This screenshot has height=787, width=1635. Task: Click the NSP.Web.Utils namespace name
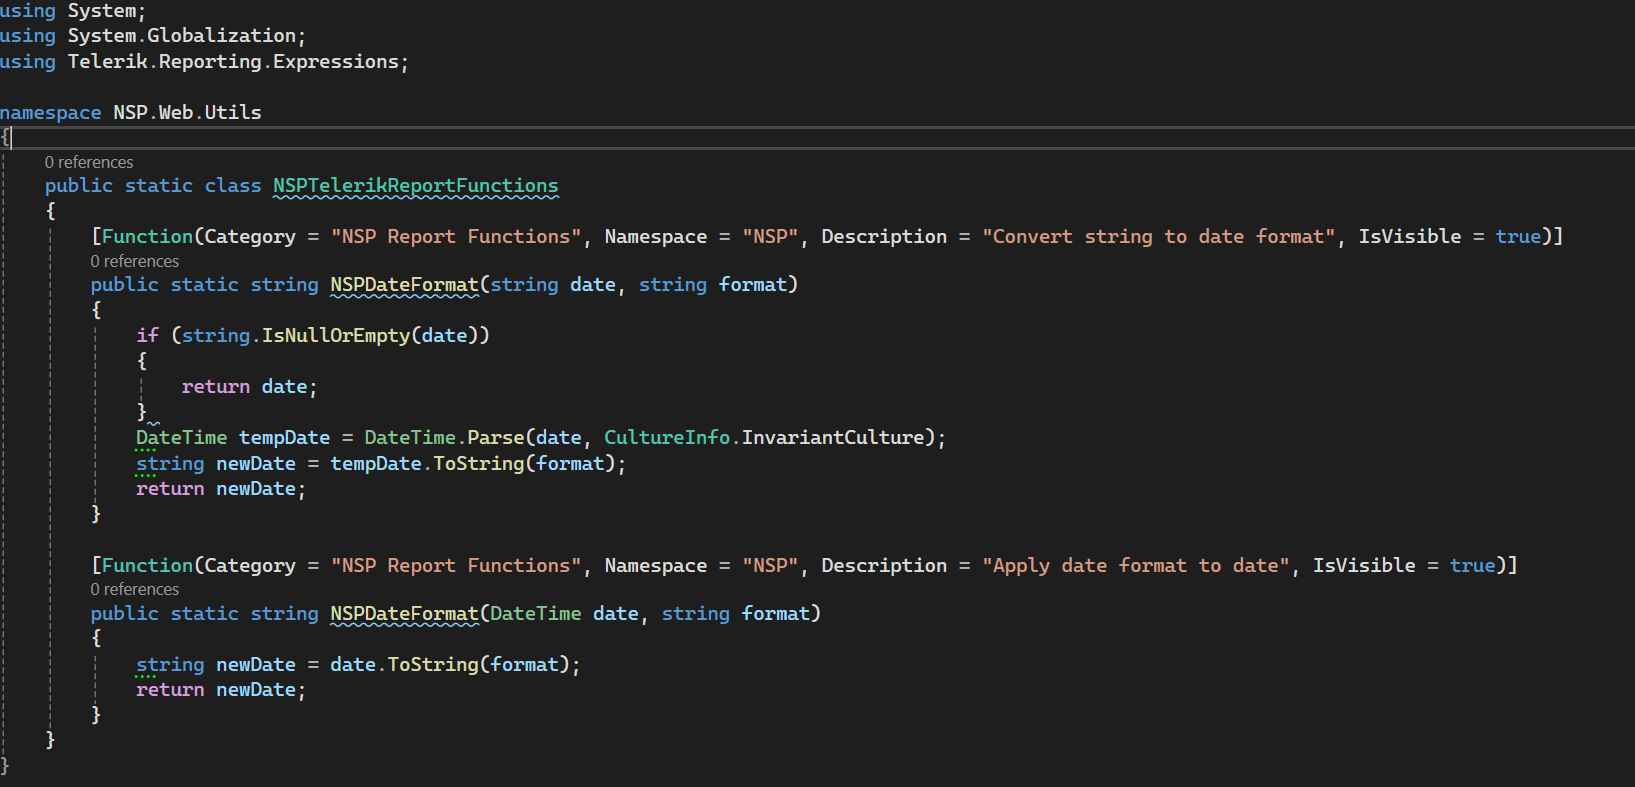pos(187,112)
